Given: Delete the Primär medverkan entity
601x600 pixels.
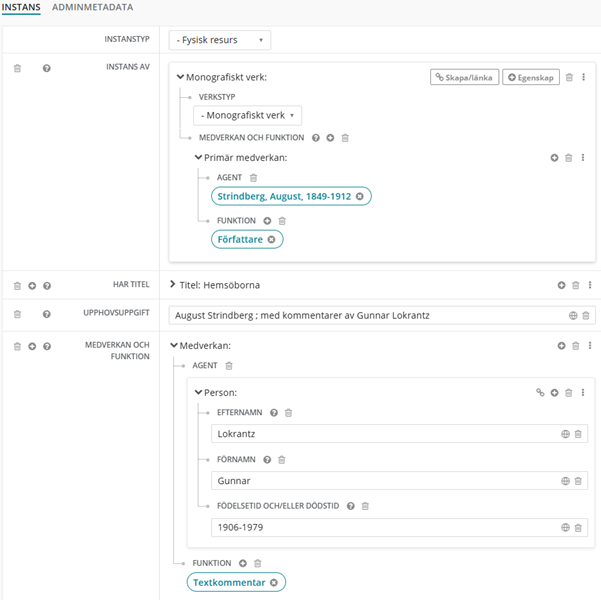Looking at the screenshot, I should (568, 158).
